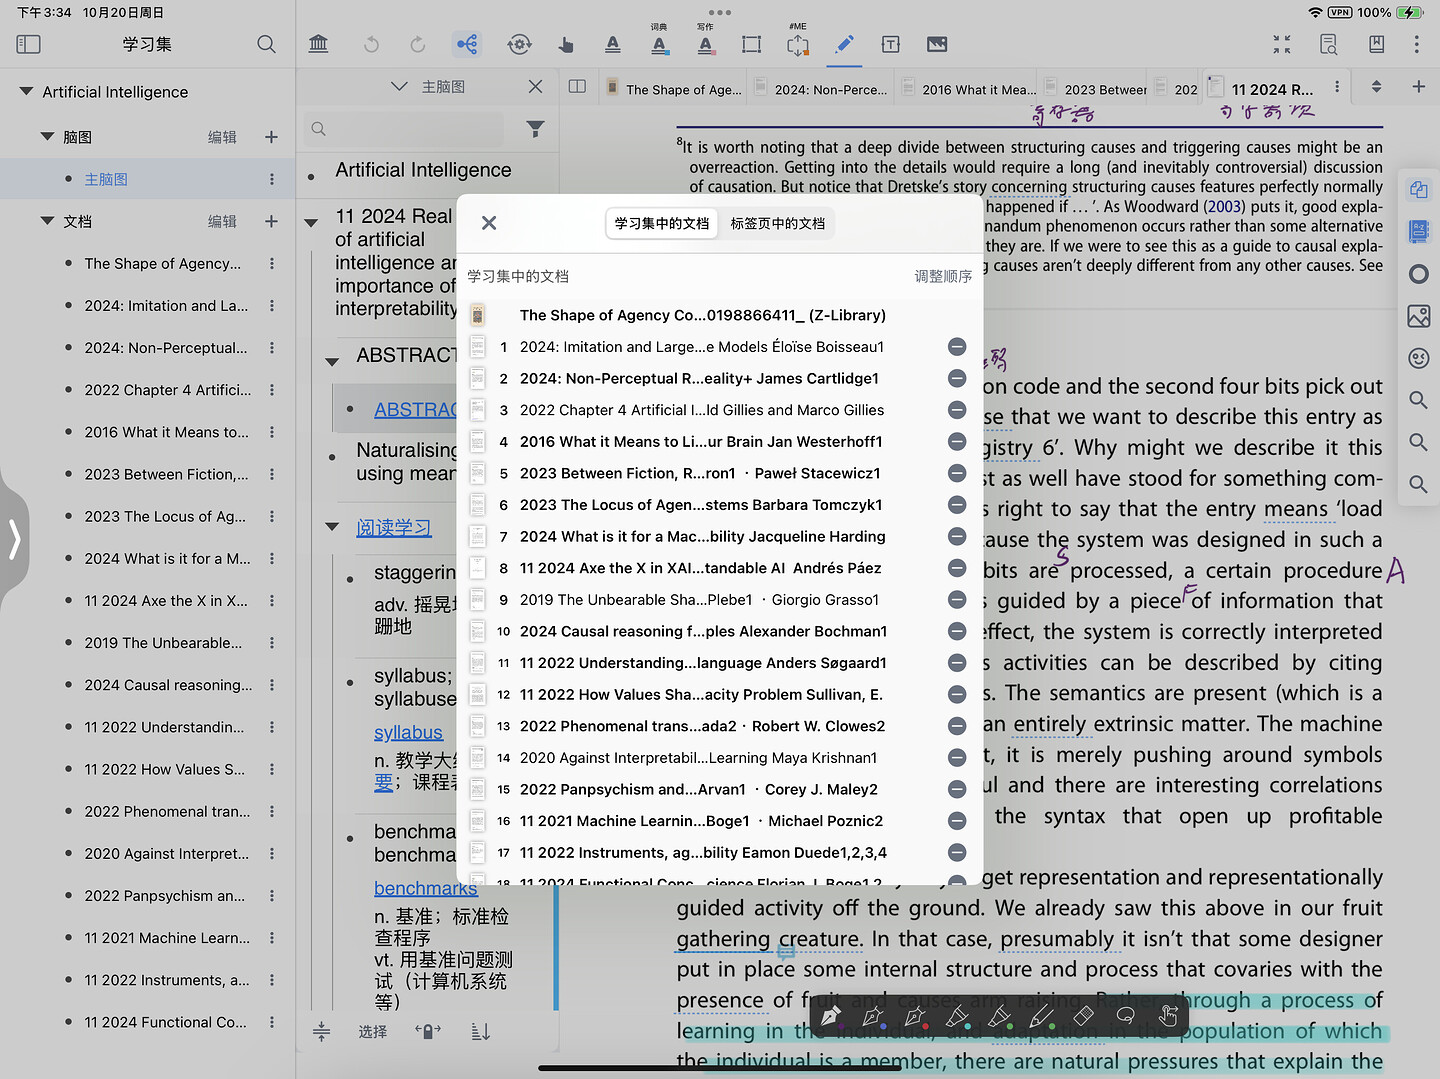The width and height of the screenshot is (1440, 1079).
Task: Click the sort order icon at panel bottom
Action: (x=481, y=1031)
